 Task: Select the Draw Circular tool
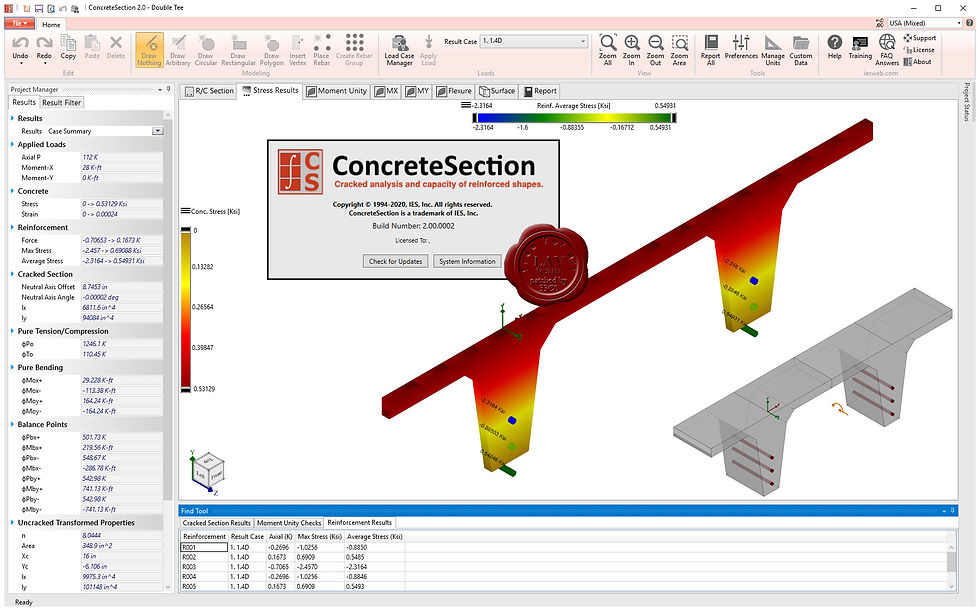(x=206, y=50)
